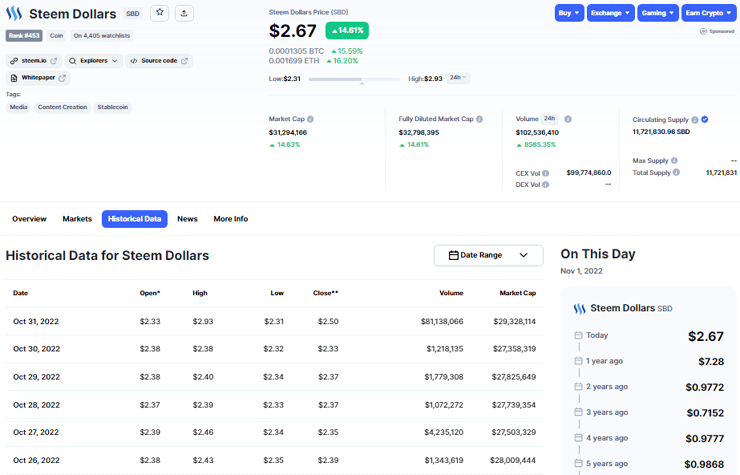The height and width of the screenshot is (475, 740).
Task: Click the Steem Dollars logo icon
Action: click(14, 13)
